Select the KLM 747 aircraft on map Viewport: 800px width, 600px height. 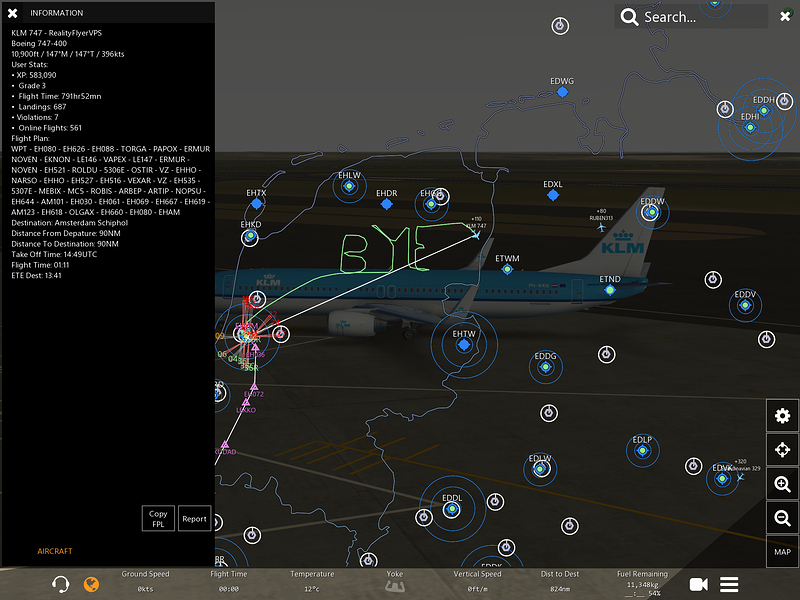point(476,235)
